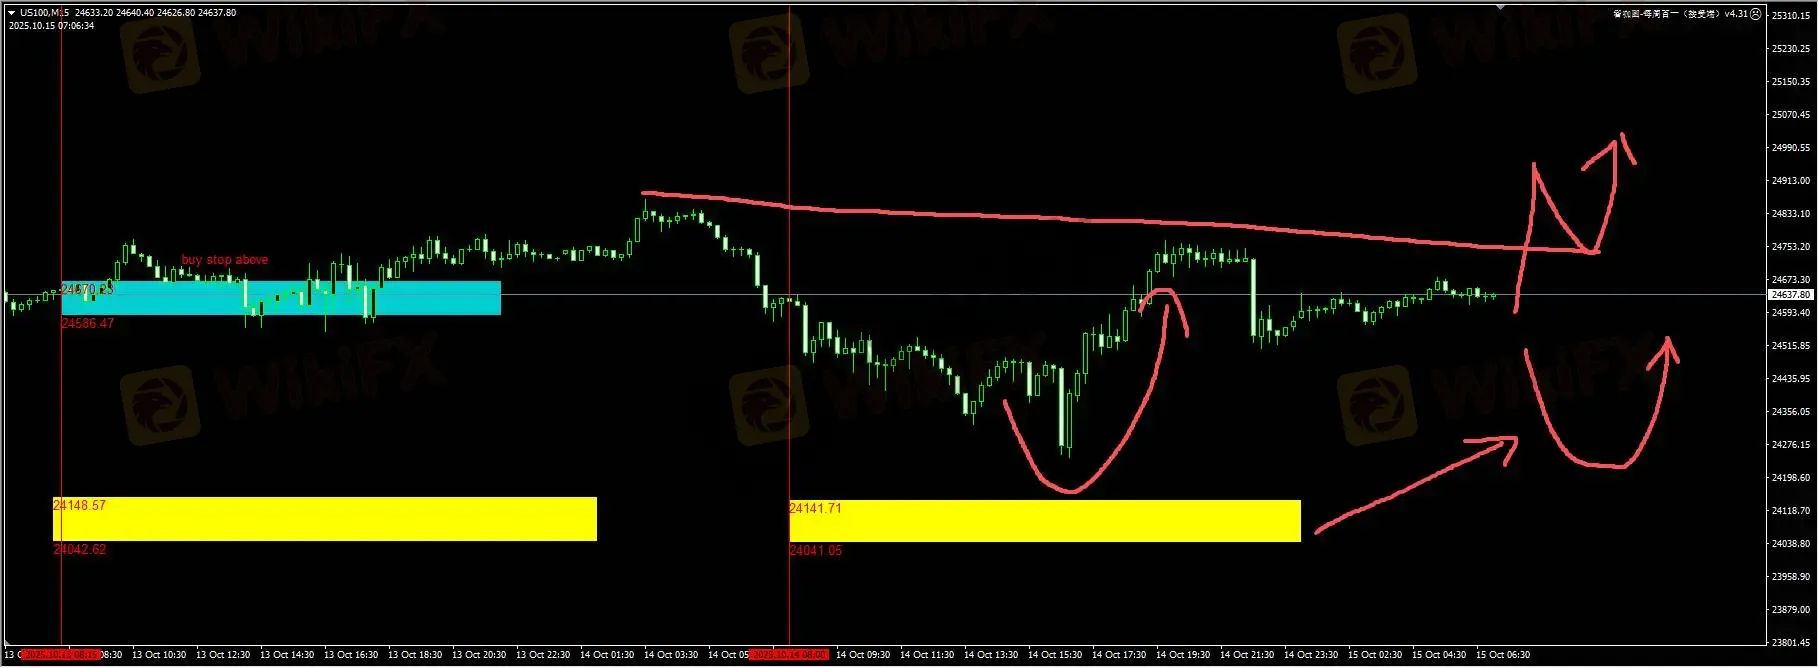Click the 14 Oct 23:30 time axis label
This screenshot has width=1819, height=668.
point(1311,655)
